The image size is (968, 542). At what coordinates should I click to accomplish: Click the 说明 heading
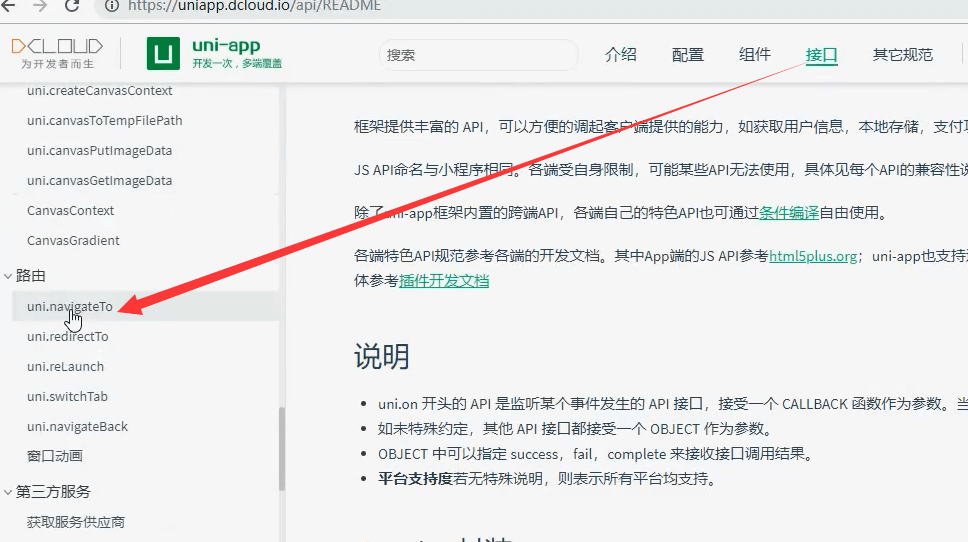pyautogui.click(x=382, y=357)
